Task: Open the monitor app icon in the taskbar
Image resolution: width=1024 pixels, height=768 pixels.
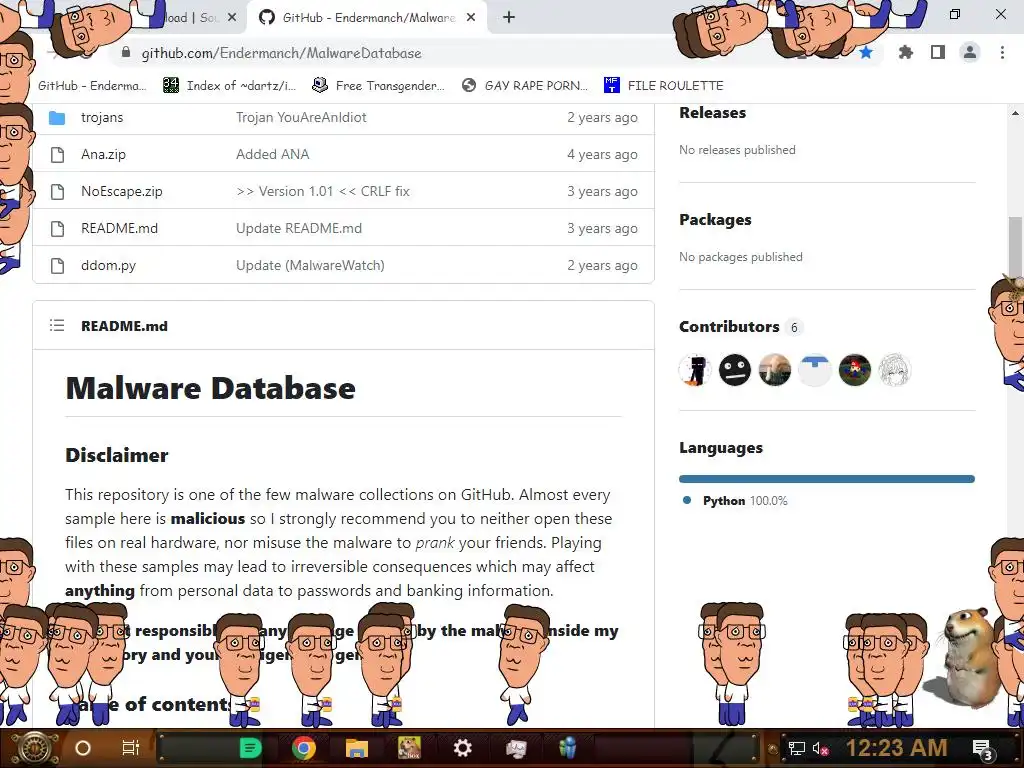Action: point(515,748)
